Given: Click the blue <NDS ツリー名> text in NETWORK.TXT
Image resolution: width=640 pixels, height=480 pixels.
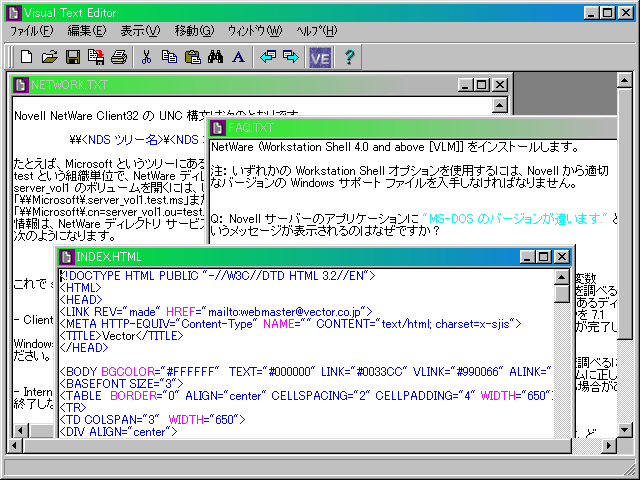Looking at the screenshot, I should click(122, 140).
